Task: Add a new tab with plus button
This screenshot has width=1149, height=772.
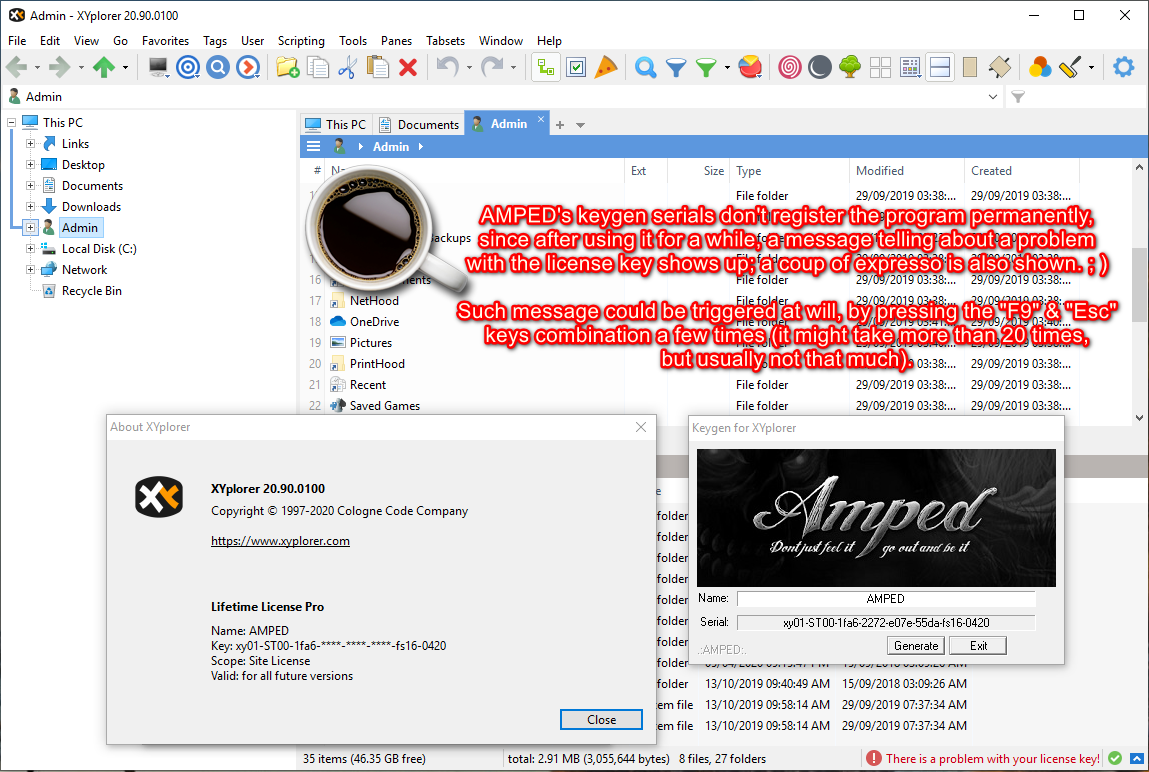Action: (560, 125)
